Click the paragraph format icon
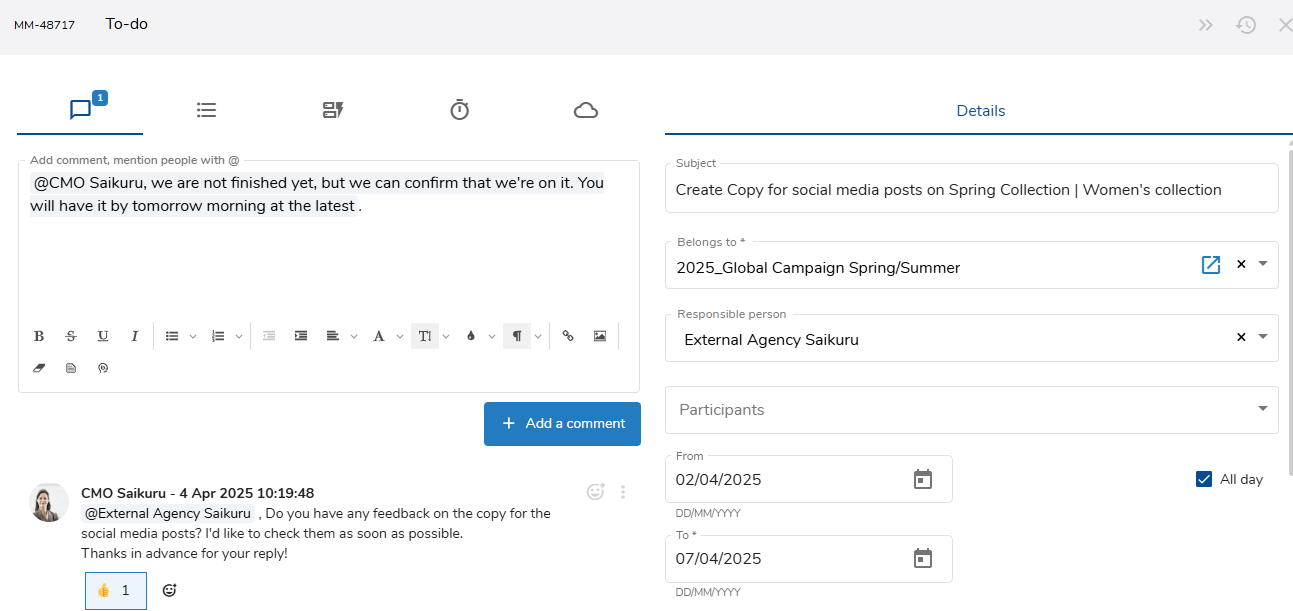Image resolution: width=1293 pixels, height=611 pixels. click(517, 336)
